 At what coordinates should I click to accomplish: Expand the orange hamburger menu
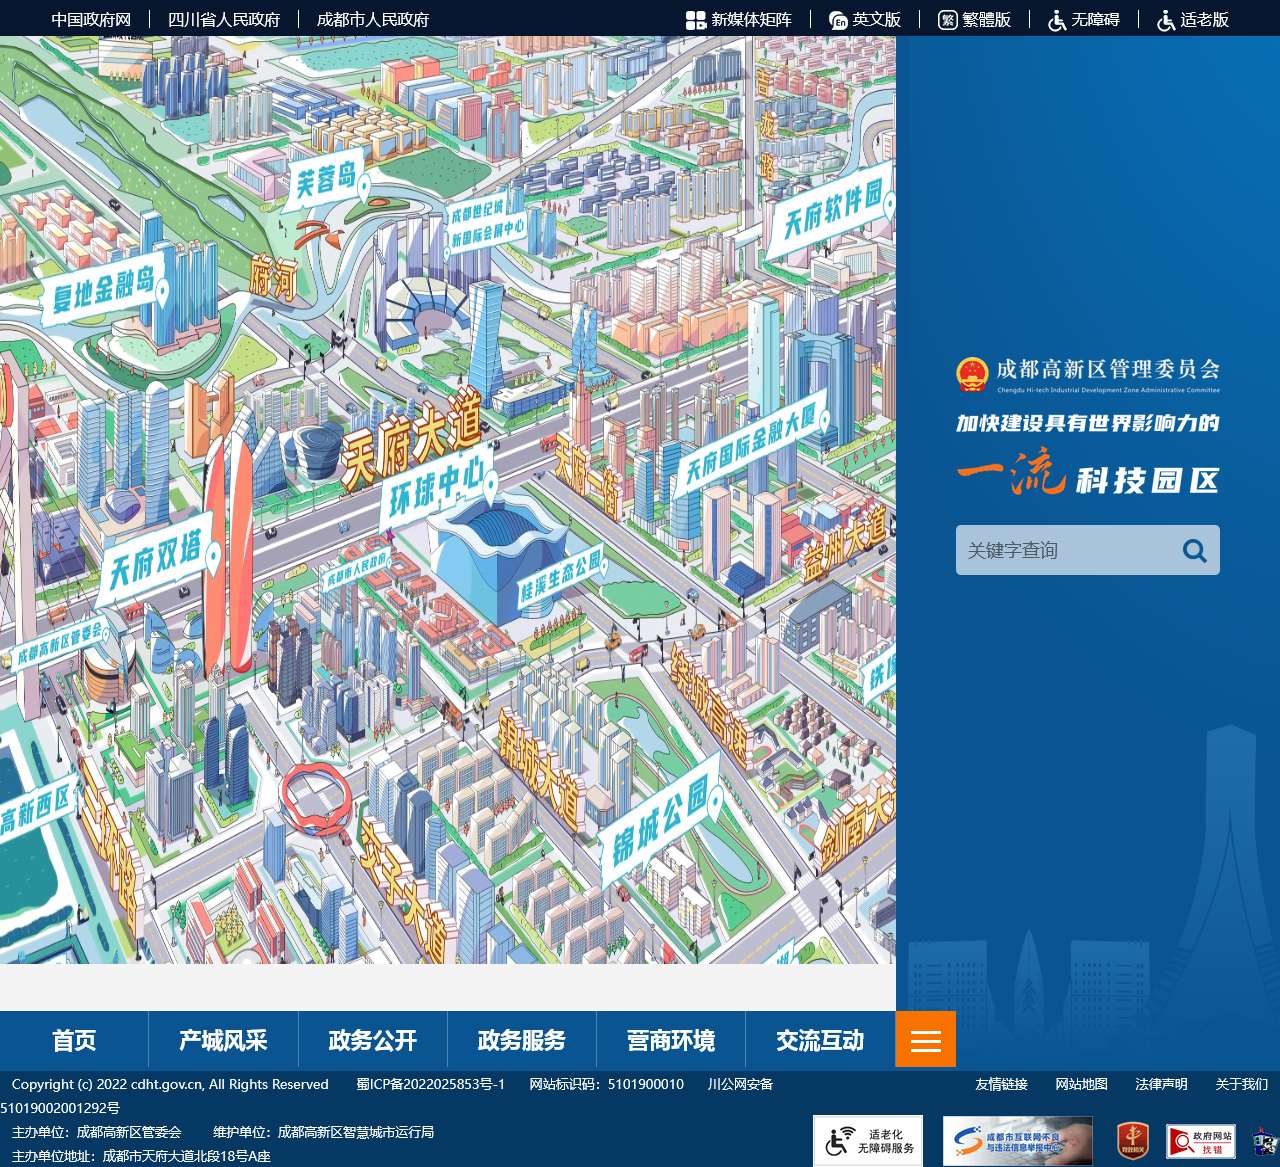pyautogui.click(x=926, y=1040)
